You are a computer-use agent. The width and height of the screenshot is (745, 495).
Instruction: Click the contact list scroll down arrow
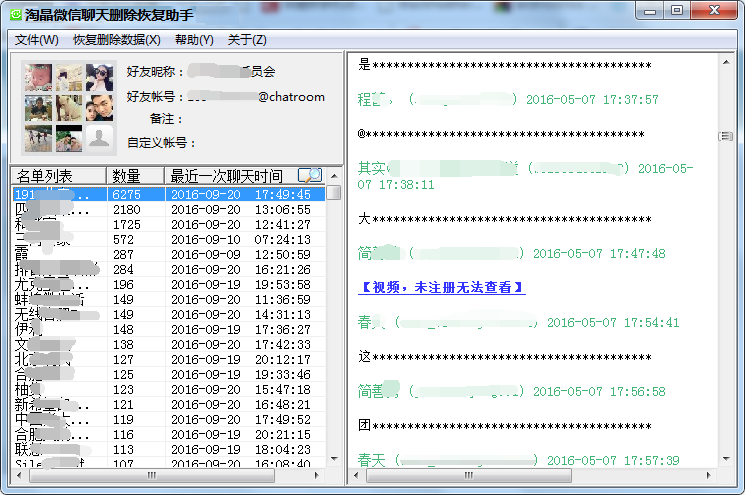click(x=334, y=459)
